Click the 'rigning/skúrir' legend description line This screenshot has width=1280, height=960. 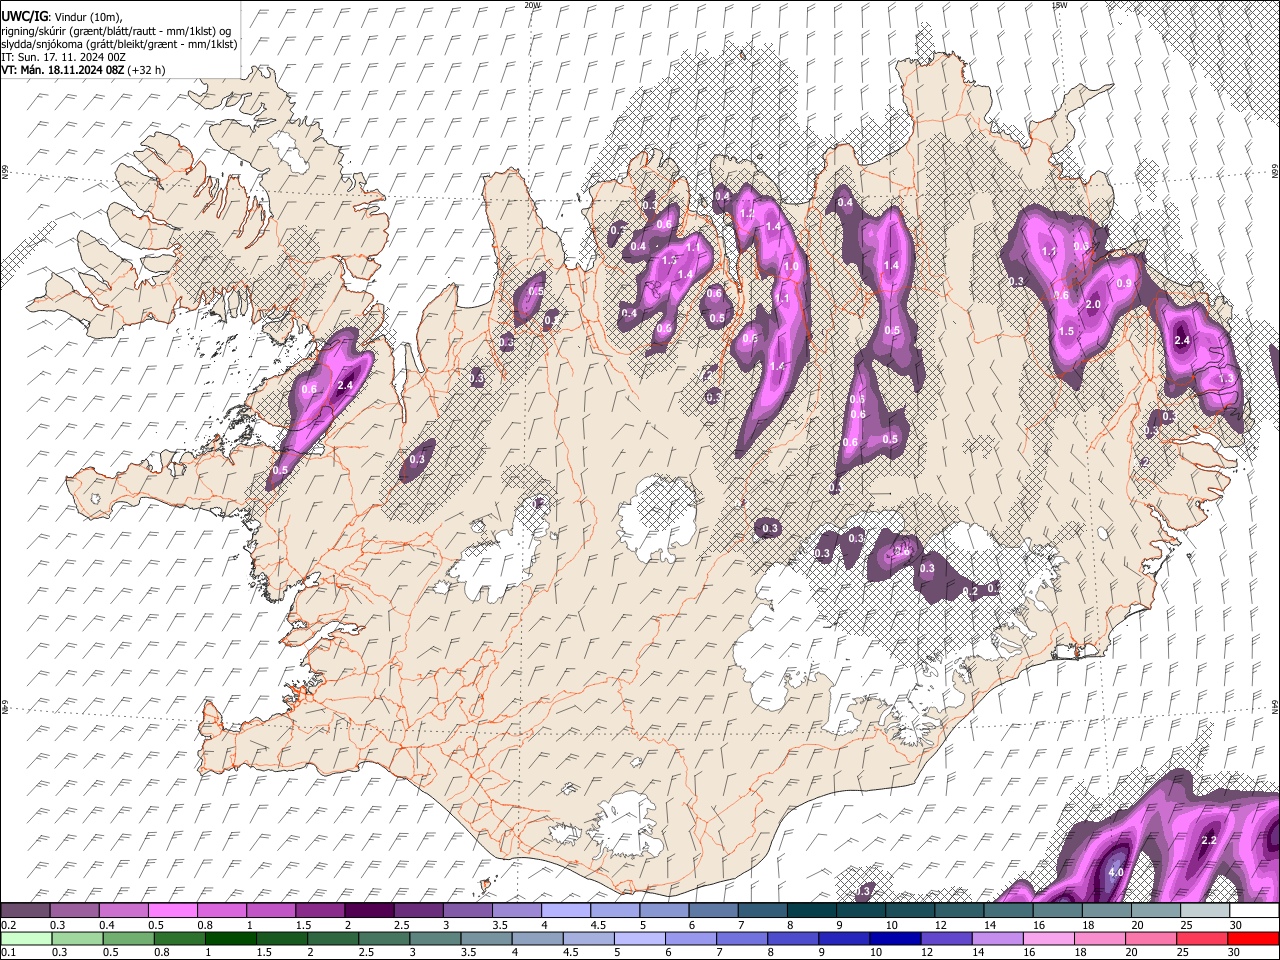116,31
